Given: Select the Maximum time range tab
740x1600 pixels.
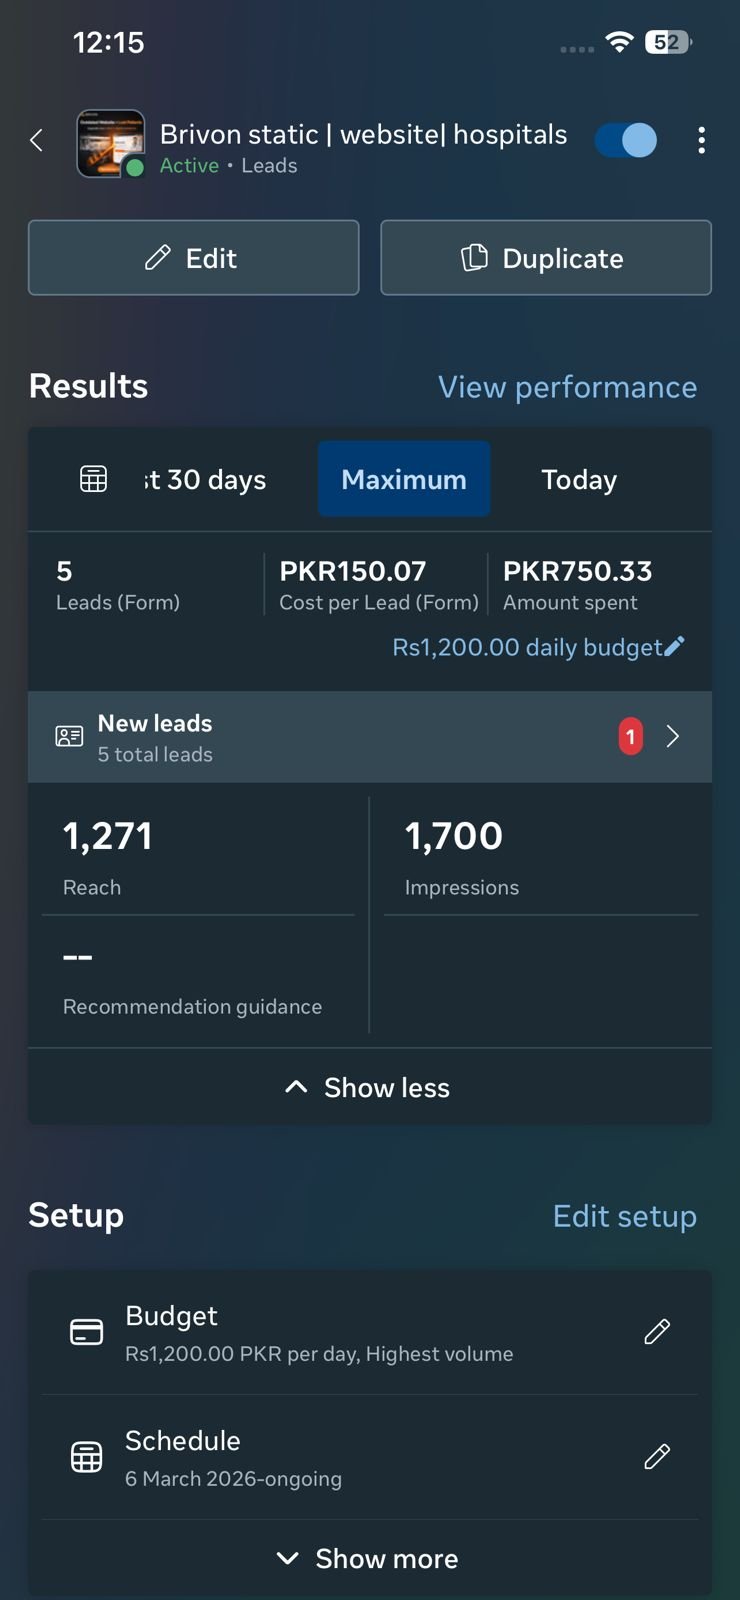Looking at the screenshot, I should 404,479.
